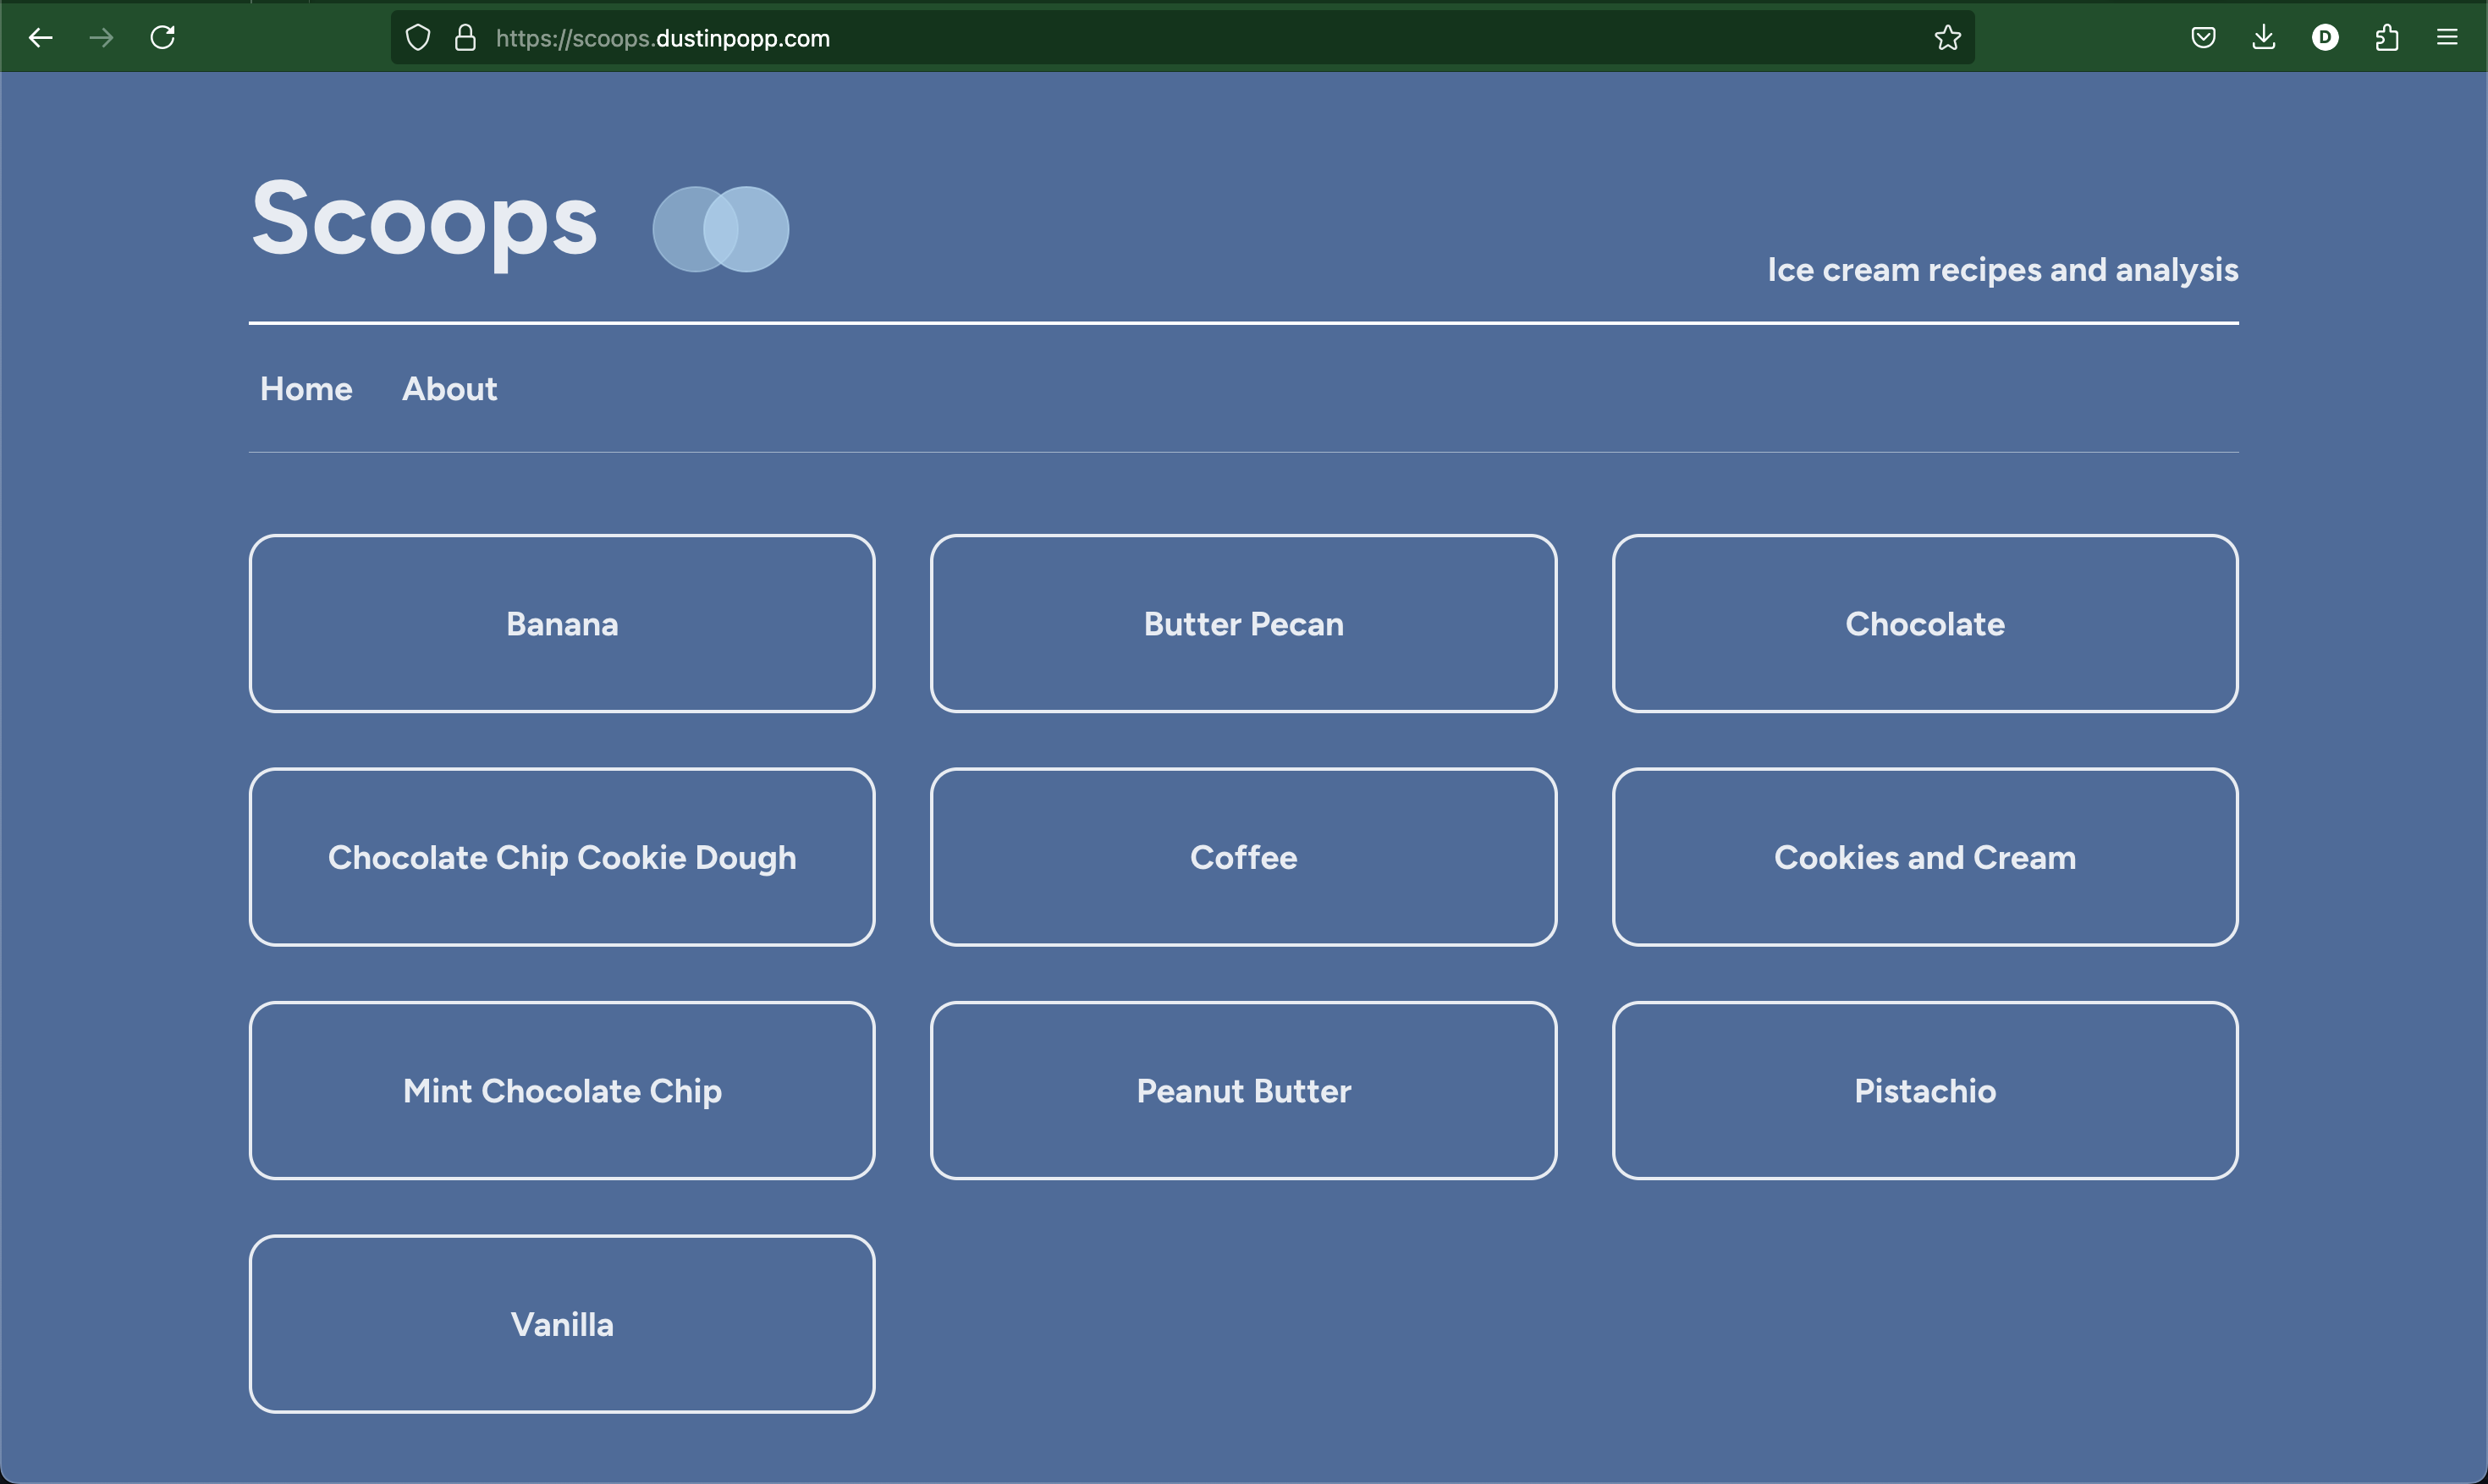View the Pistachio recipe card
Screen dimensions: 2488x1484
tap(1924, 1091)
